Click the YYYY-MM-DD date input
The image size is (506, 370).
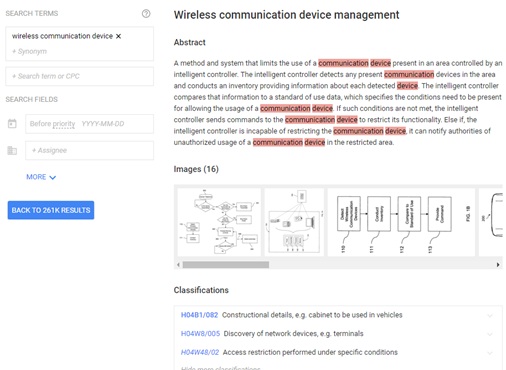pyautogui.click(x=103, y=124)
